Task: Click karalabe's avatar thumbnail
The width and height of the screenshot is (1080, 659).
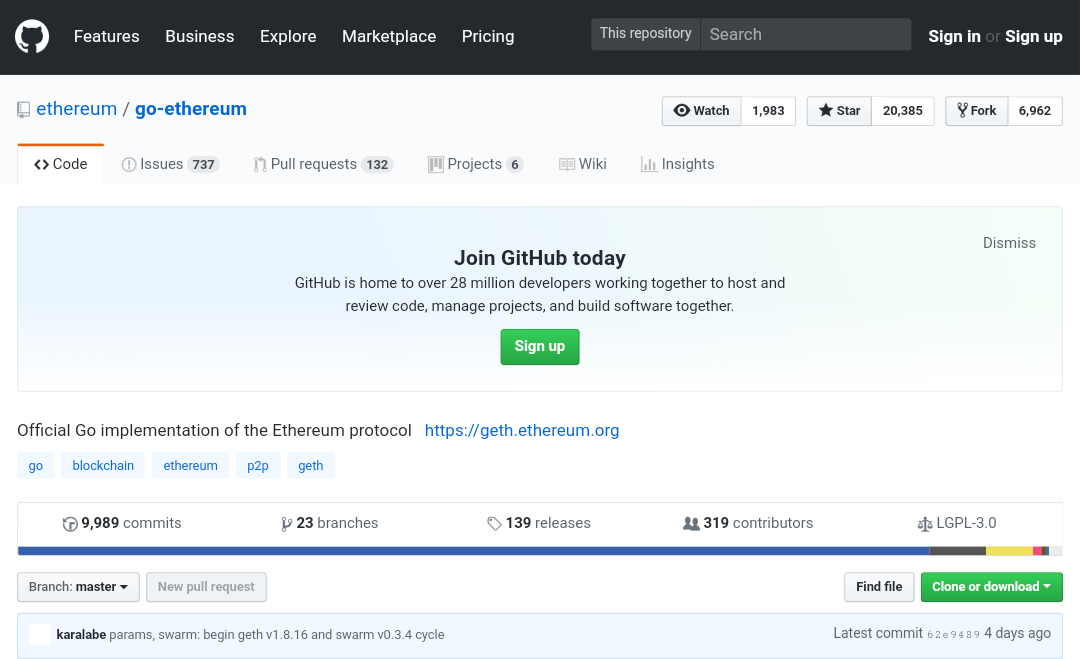Action: tap(39, 634)
